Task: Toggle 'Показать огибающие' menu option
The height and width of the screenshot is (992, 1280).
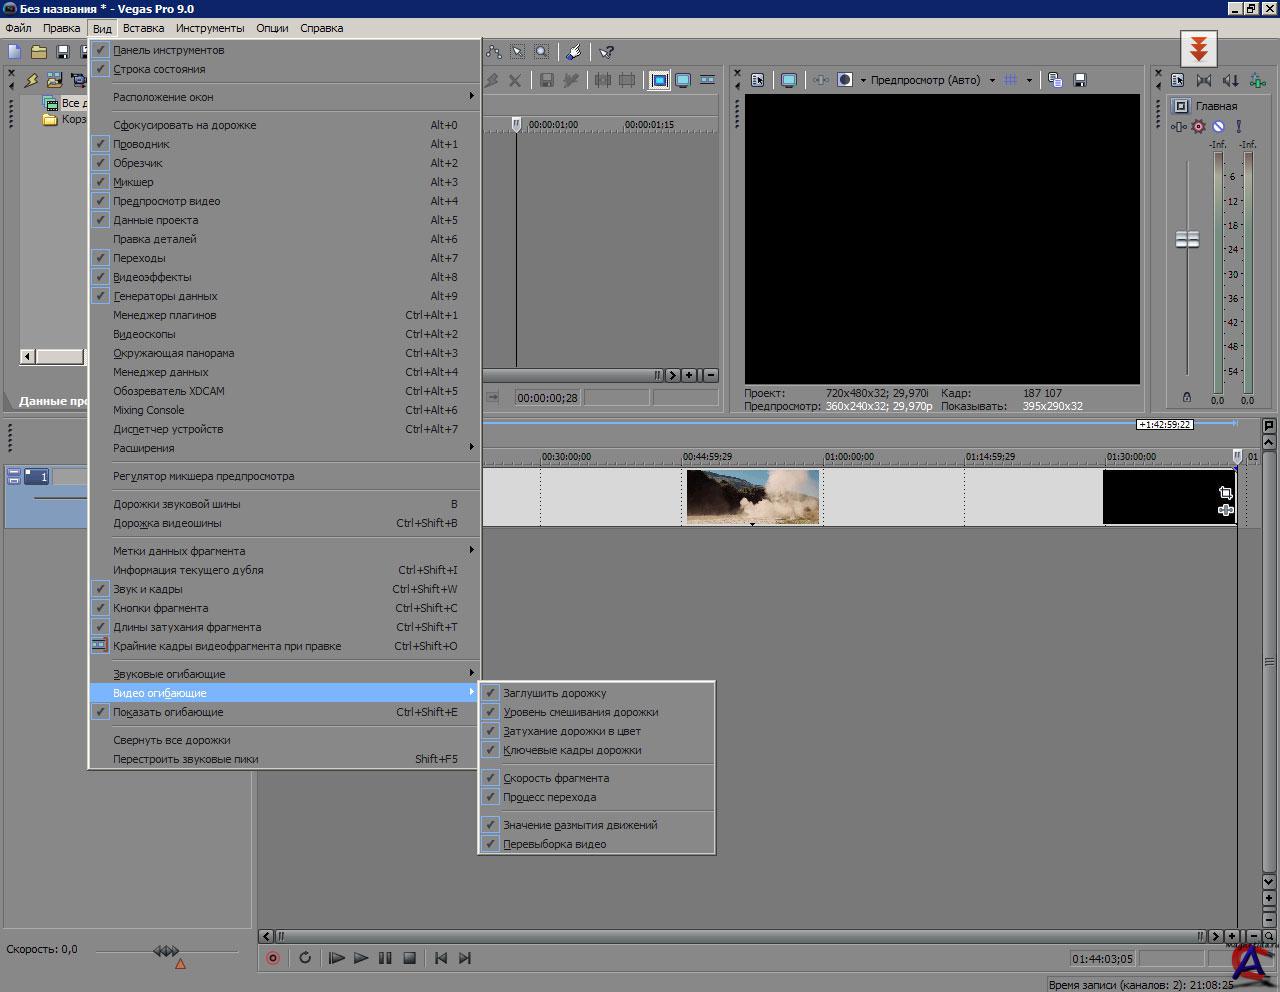Action: tap(168, 712)
